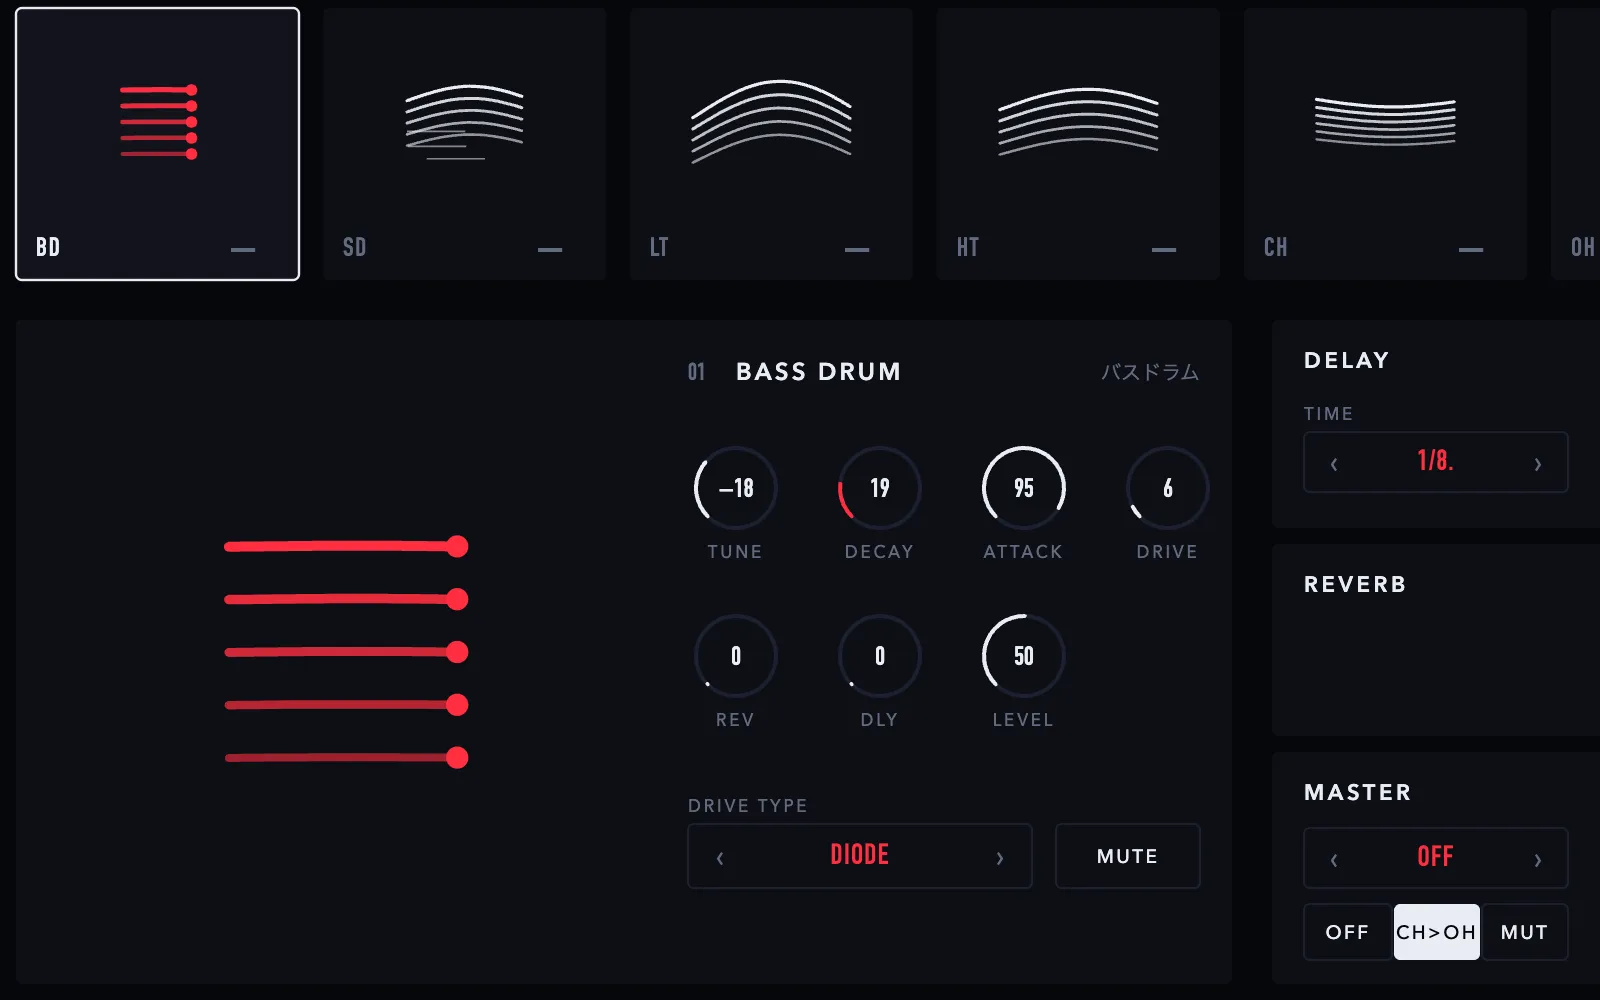Select previous delay time value
This screenshot has height=1000, width=1600.
click(x=1334, y=463)
